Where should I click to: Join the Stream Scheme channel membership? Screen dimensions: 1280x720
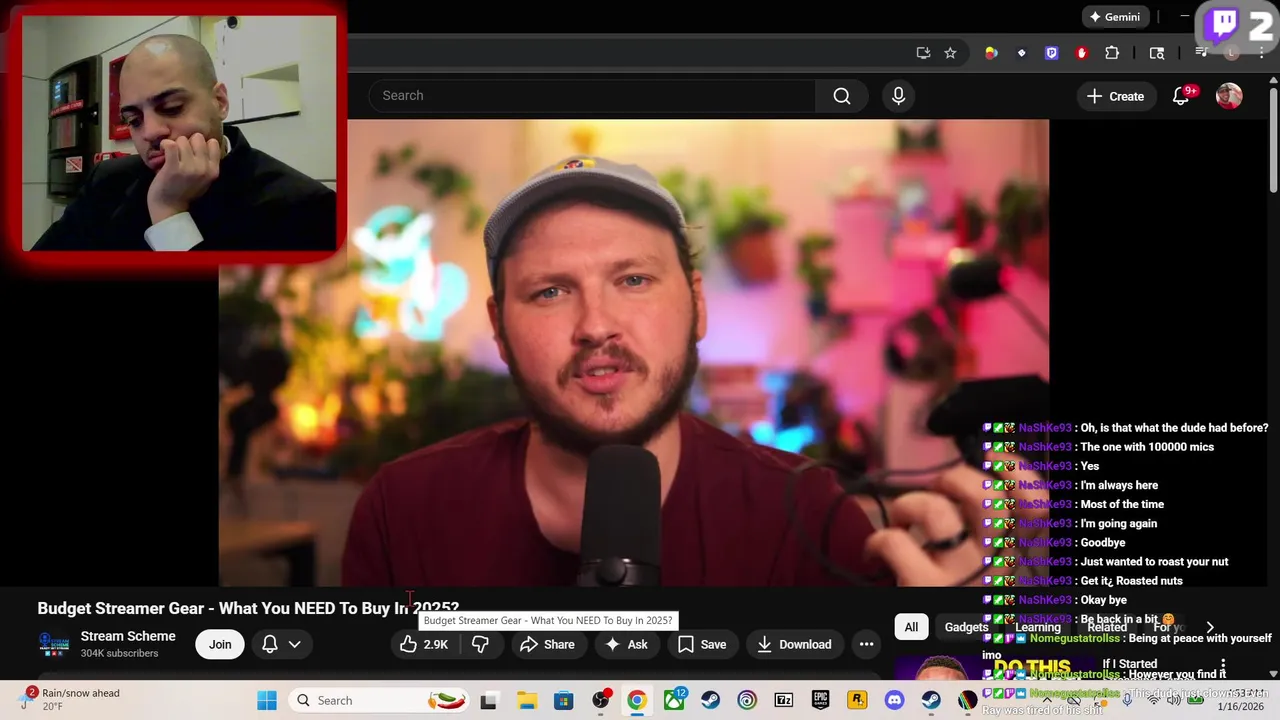tap(220, 645)
